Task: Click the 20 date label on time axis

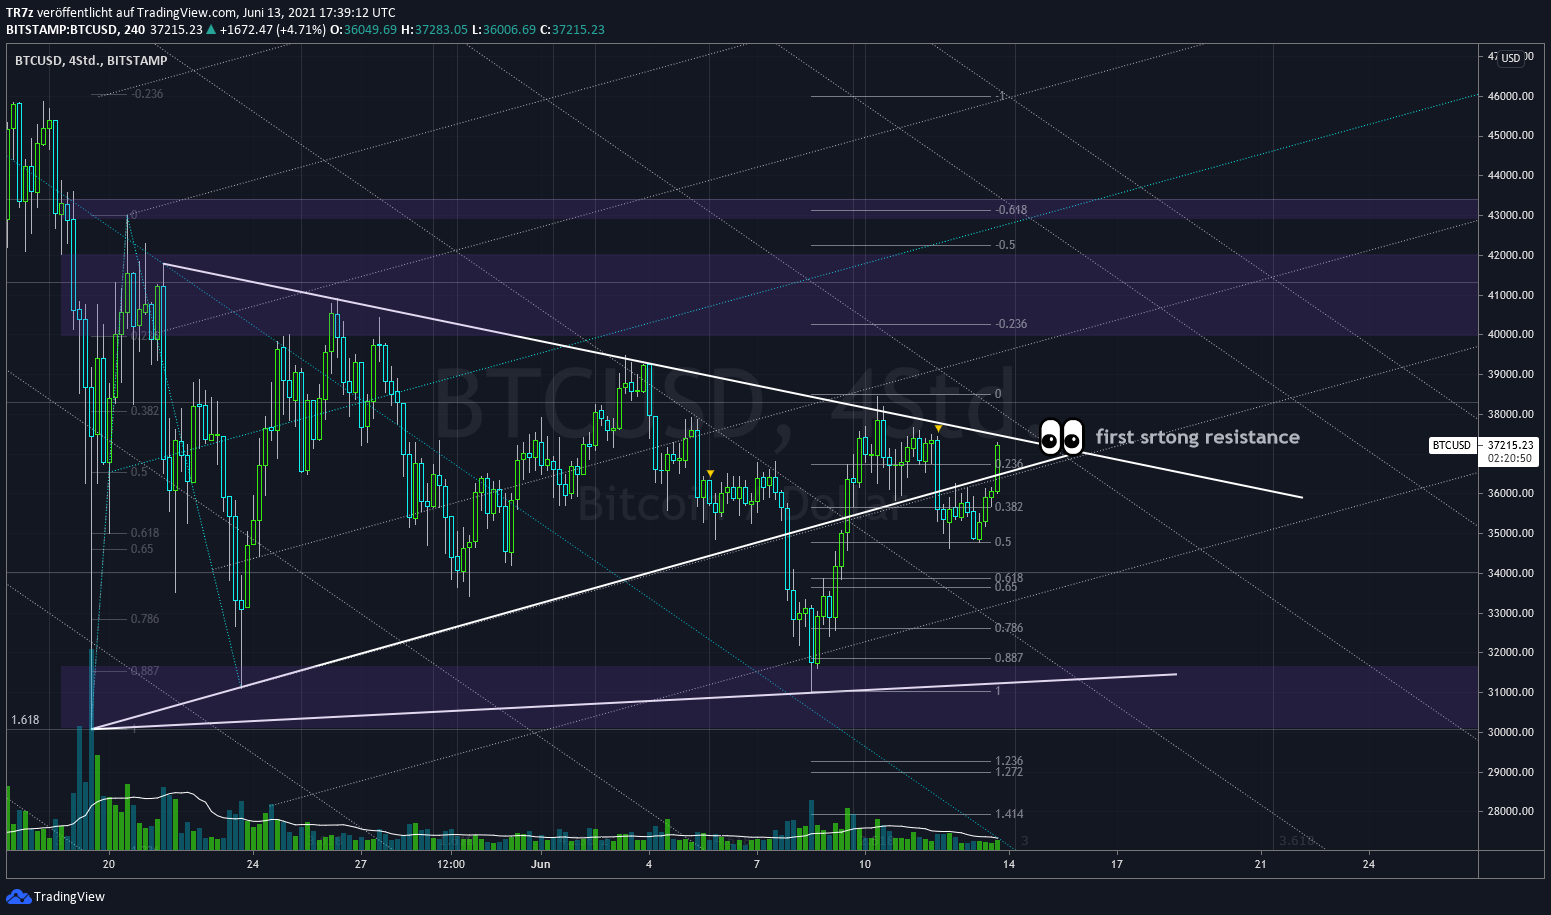Action: click(x=109, y=864)
